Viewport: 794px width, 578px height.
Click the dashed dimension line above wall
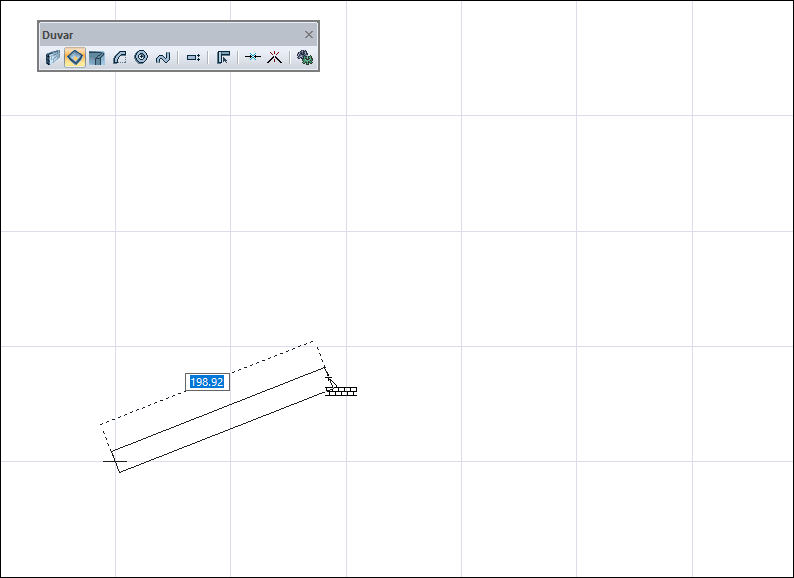(x=207, y=382)
